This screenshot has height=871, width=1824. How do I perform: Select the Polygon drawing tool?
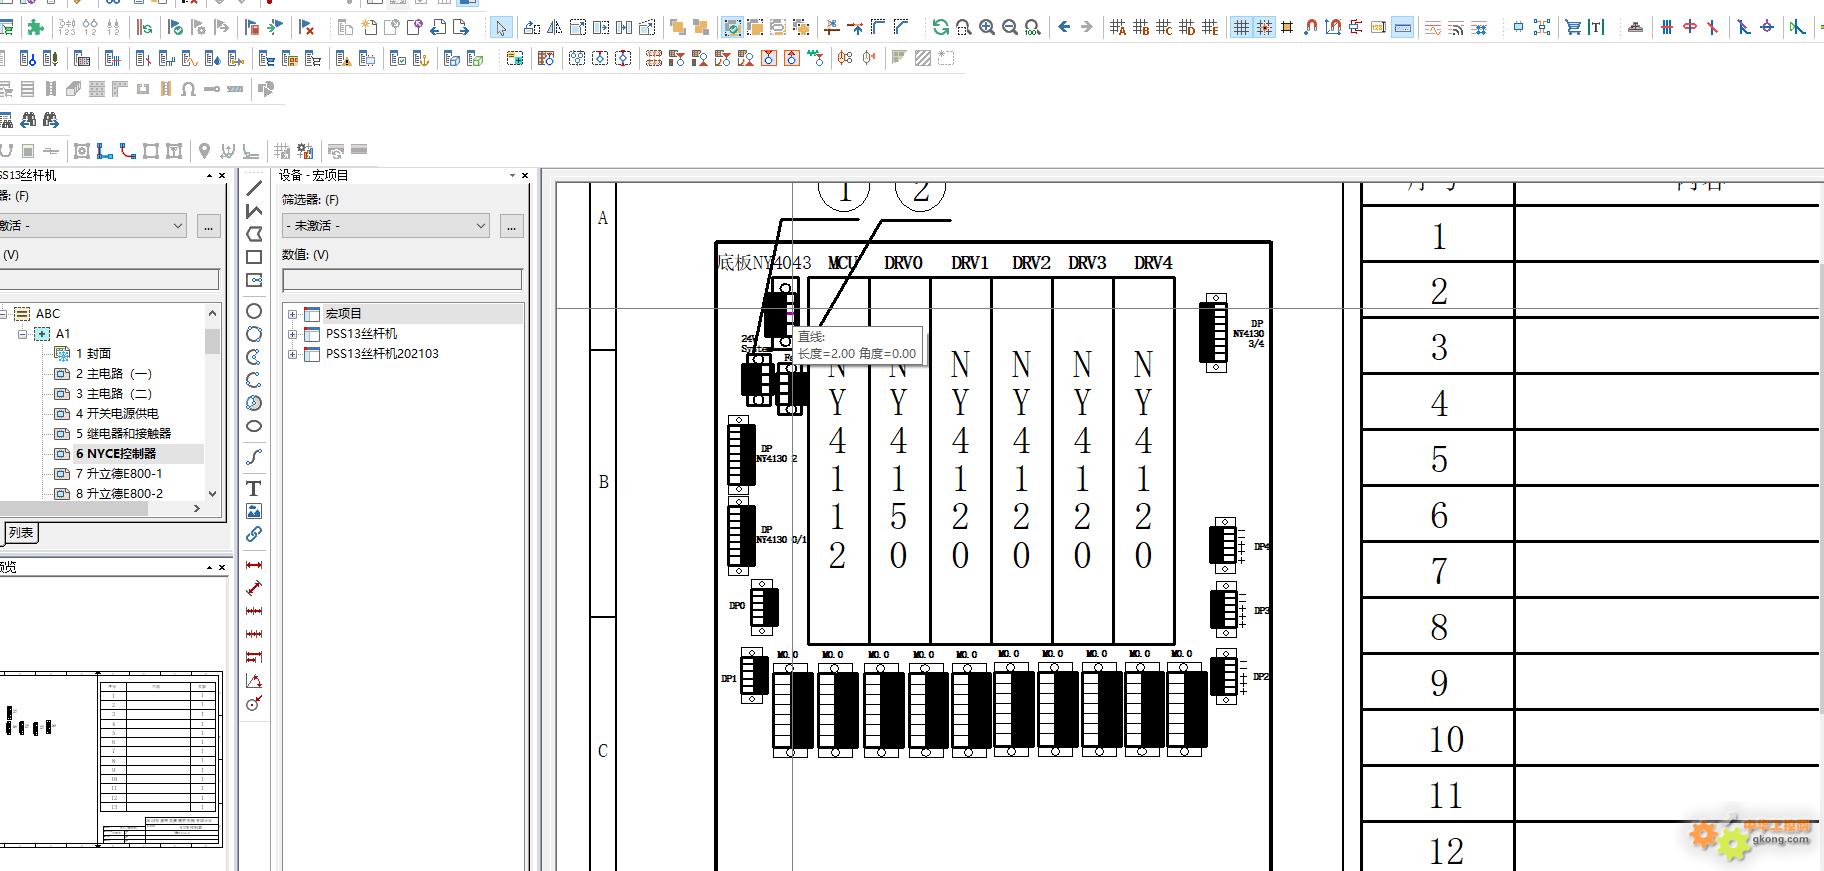[254, 234]
